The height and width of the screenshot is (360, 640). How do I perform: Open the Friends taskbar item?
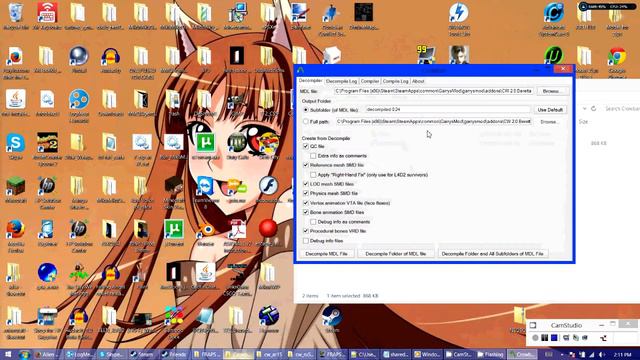coord(174,354)
